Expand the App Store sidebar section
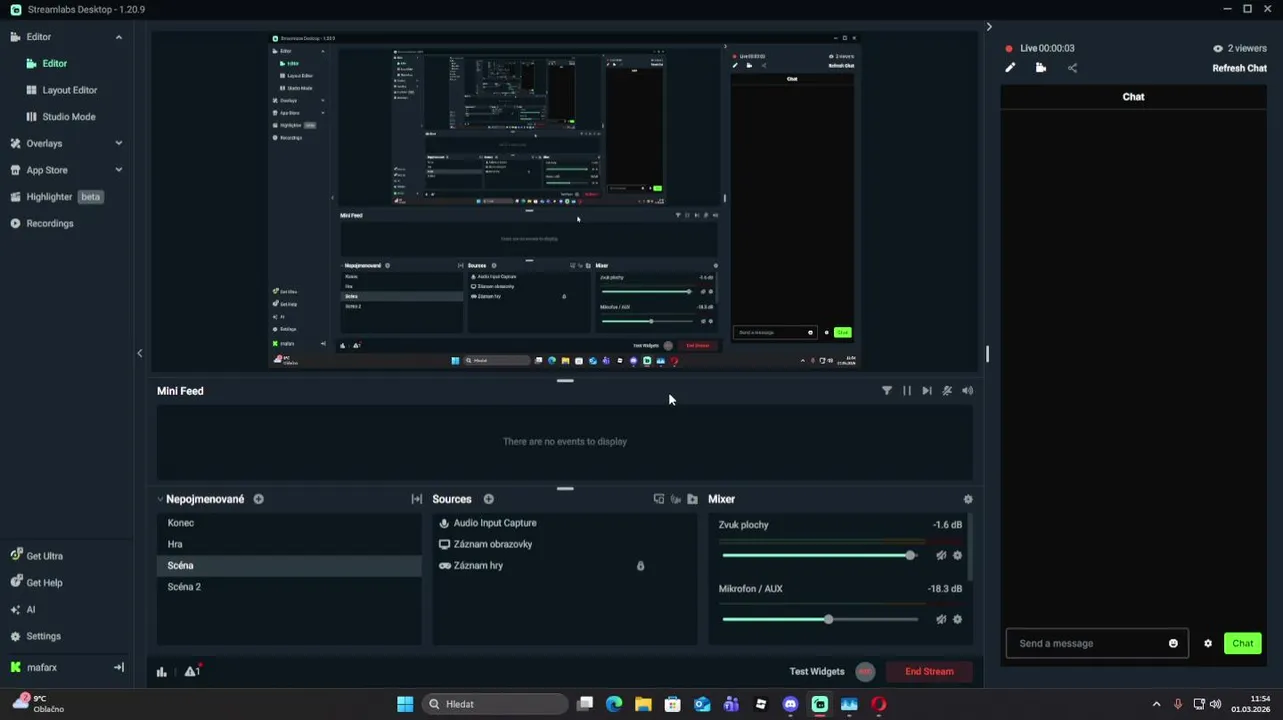Image resolution: width=1283 pixels, height=720 pixels. point(118,170)
